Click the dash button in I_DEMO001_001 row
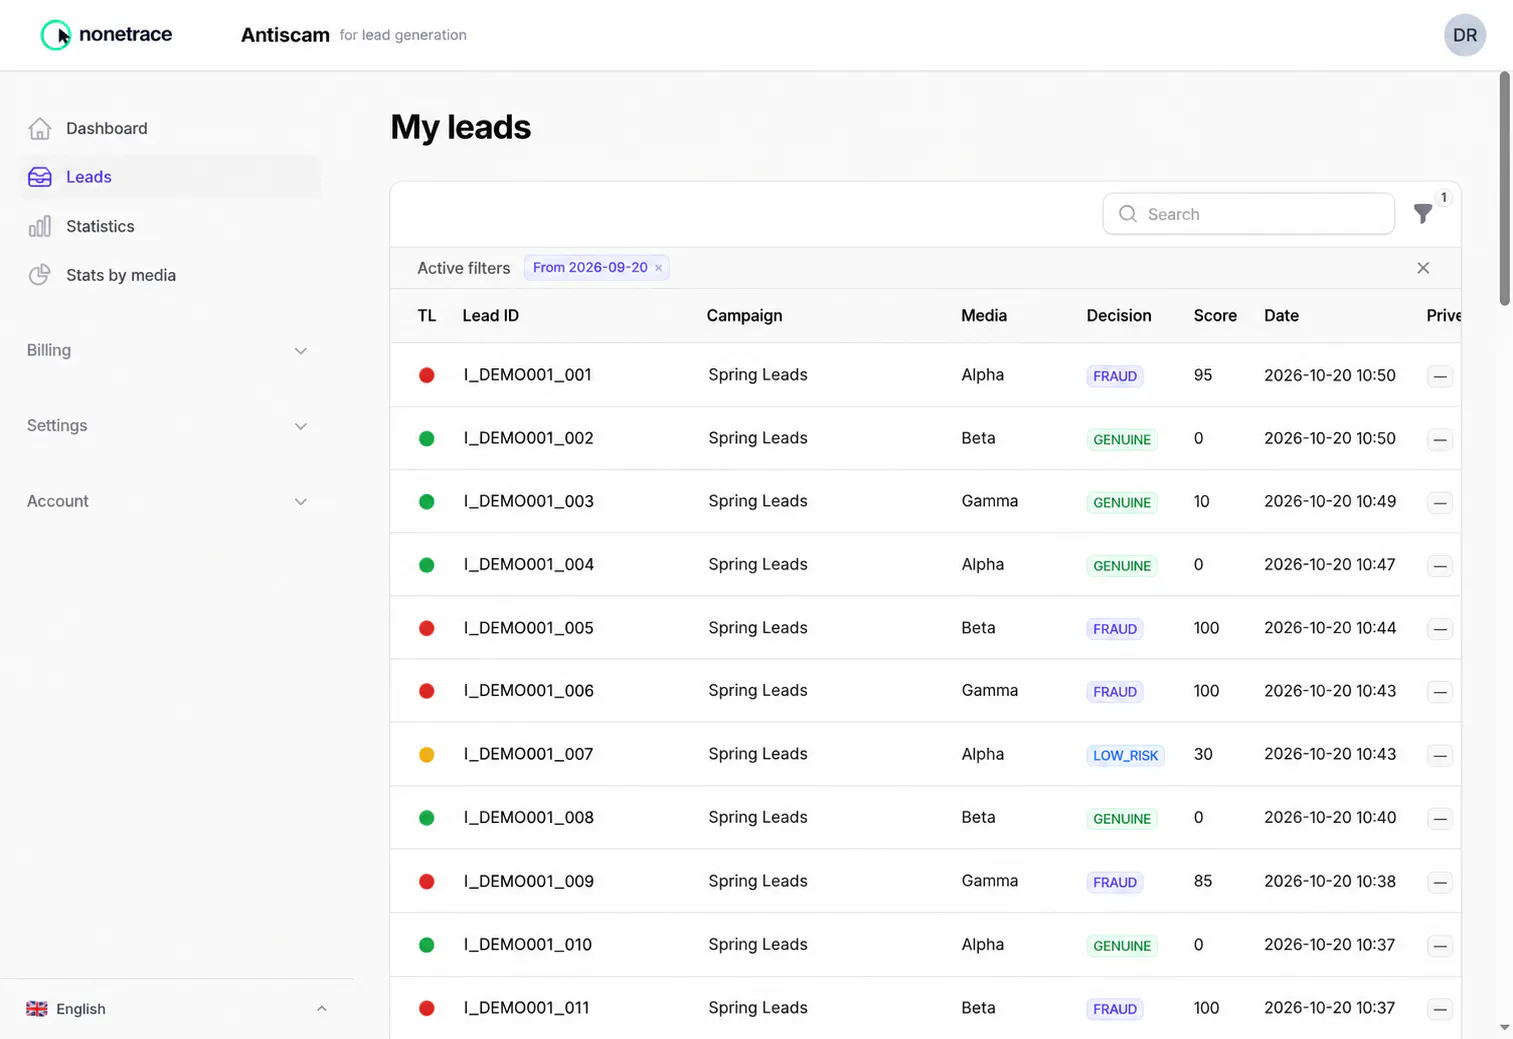The image size is (1513, 1039). pyautogui.click(x=1440, y=377)
